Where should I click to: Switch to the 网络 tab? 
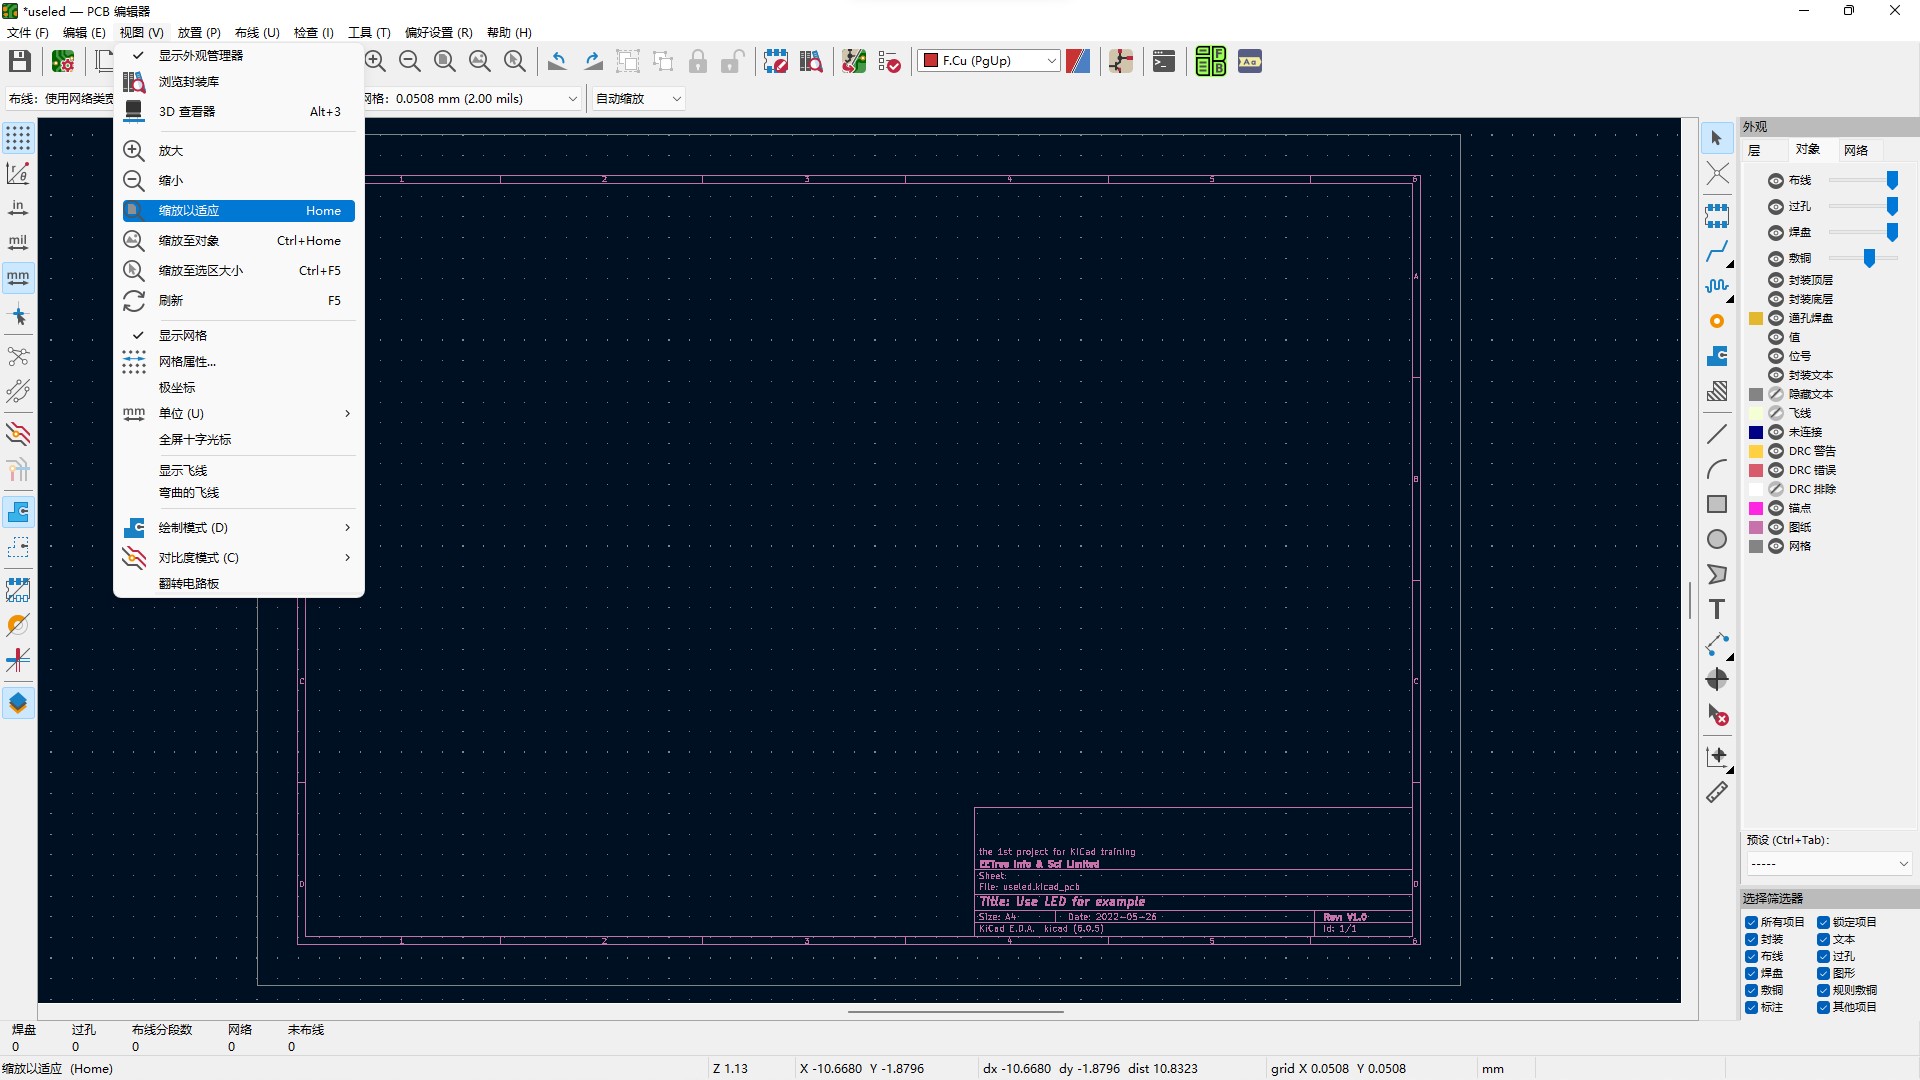(1856, 150)
